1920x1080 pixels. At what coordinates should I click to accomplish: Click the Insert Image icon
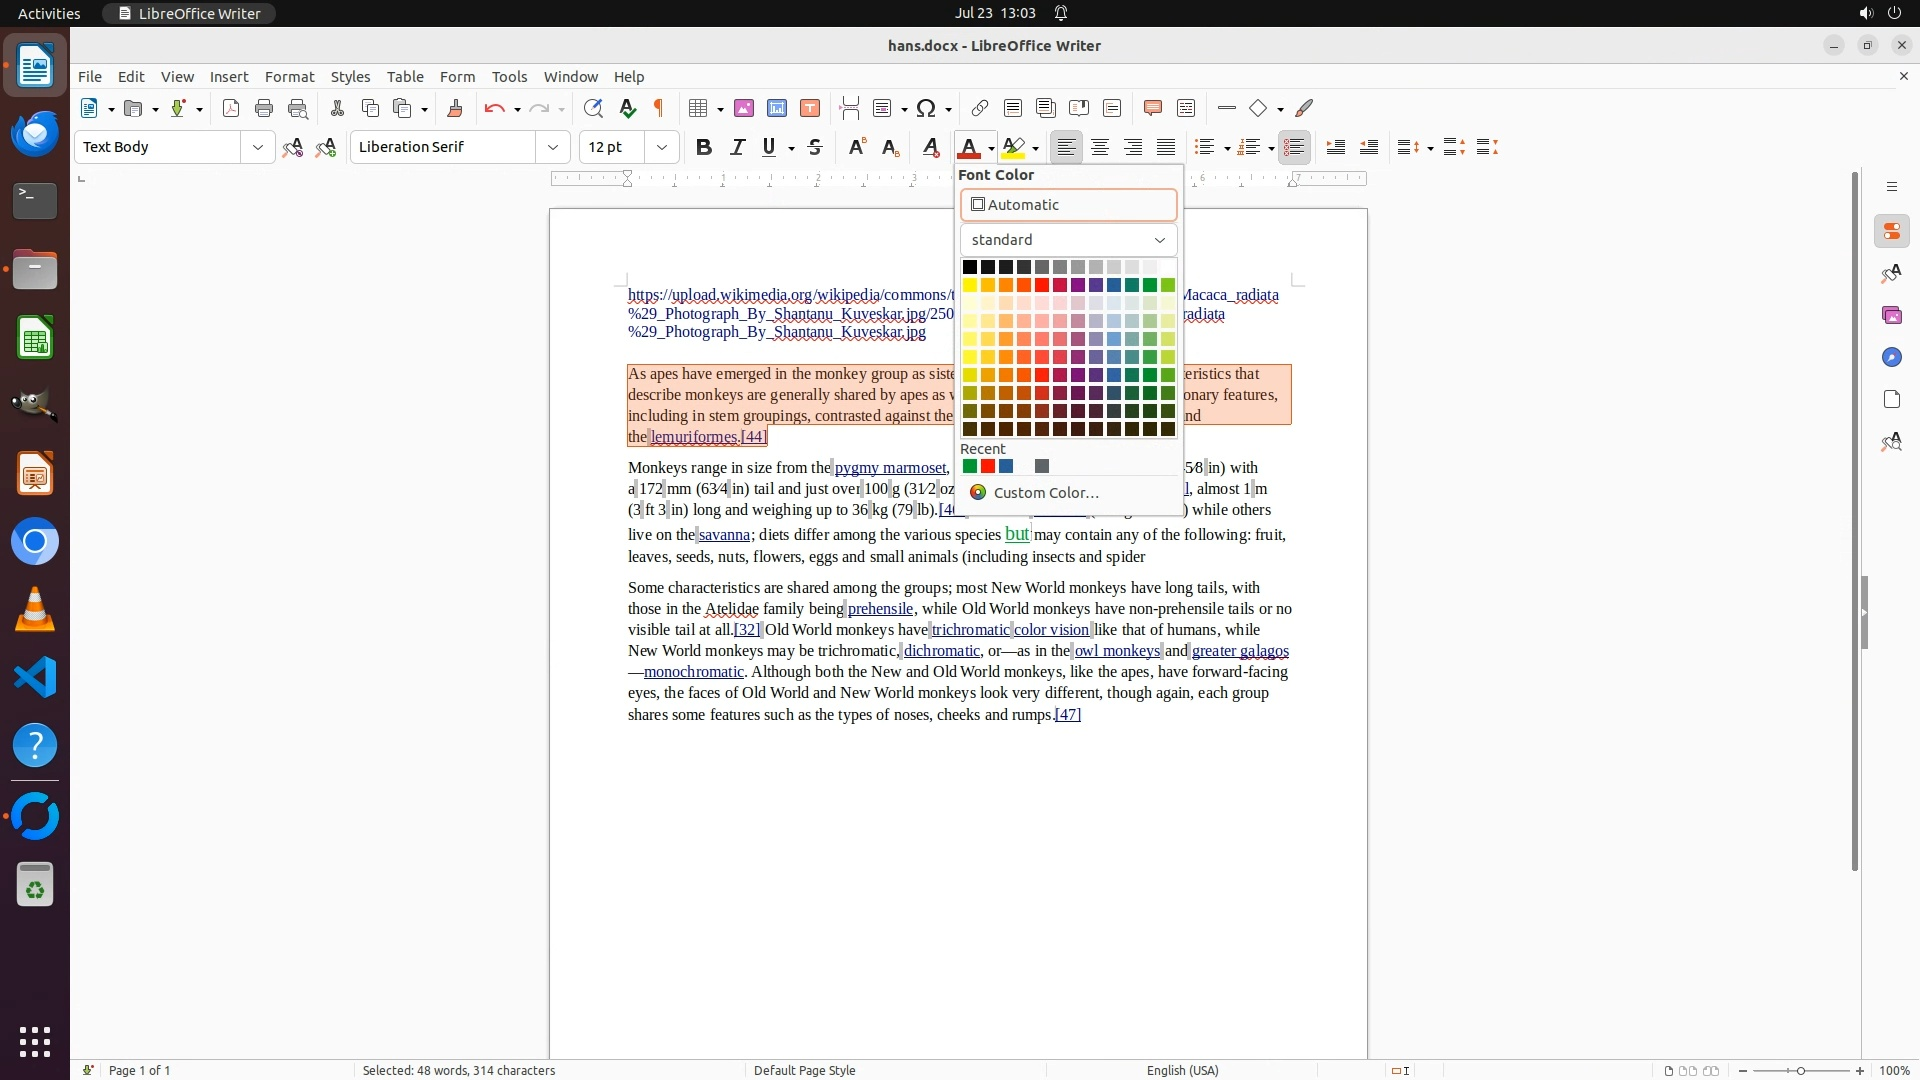[x=744, y=108]
